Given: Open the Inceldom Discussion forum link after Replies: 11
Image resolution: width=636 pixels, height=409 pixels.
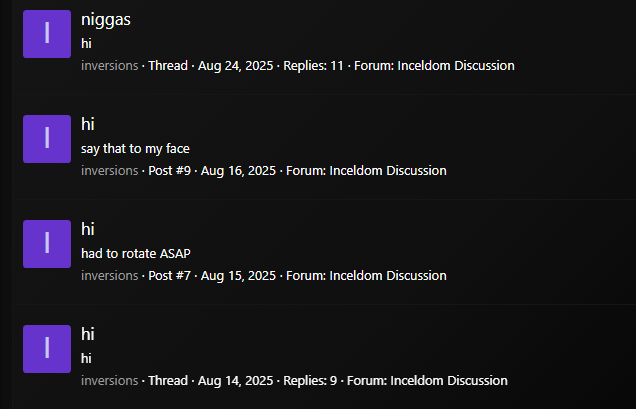Looking at the screenshot, I should 456,66.
